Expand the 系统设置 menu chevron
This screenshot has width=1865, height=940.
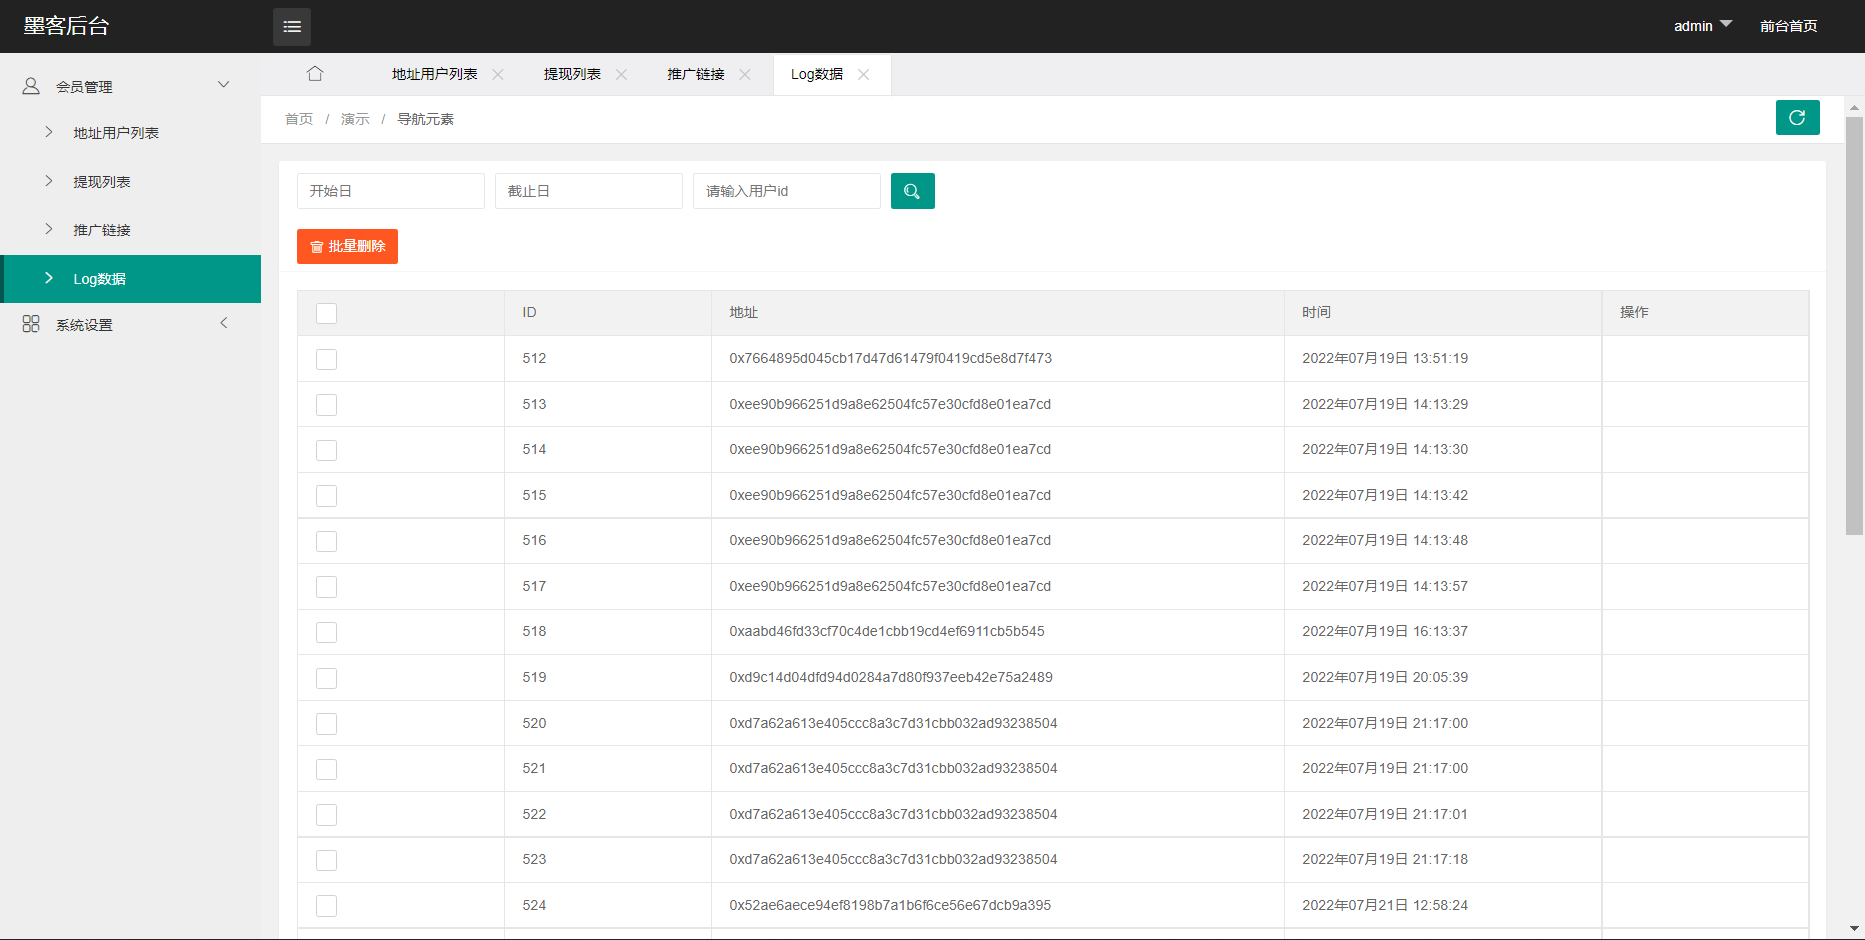pyautogui.click(x=224, y=323)
